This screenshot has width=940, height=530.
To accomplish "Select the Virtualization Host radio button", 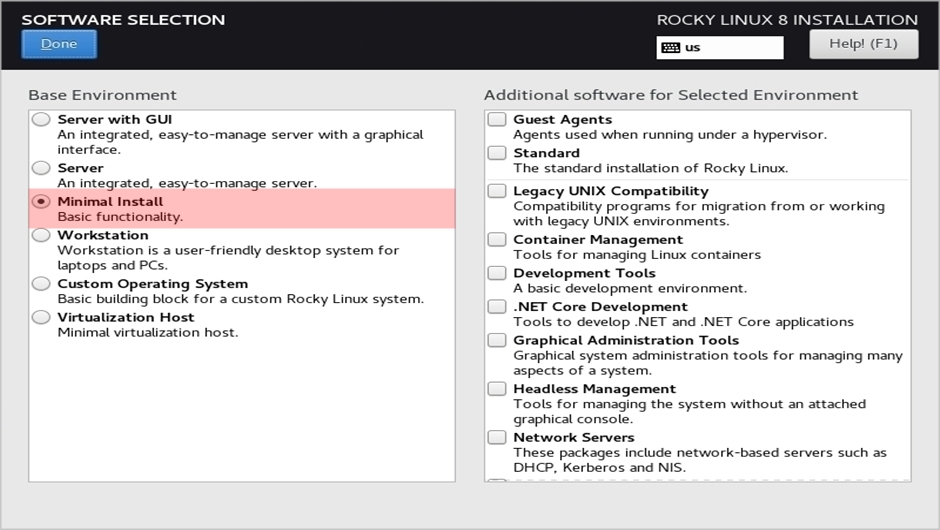I will click(41, 317).
